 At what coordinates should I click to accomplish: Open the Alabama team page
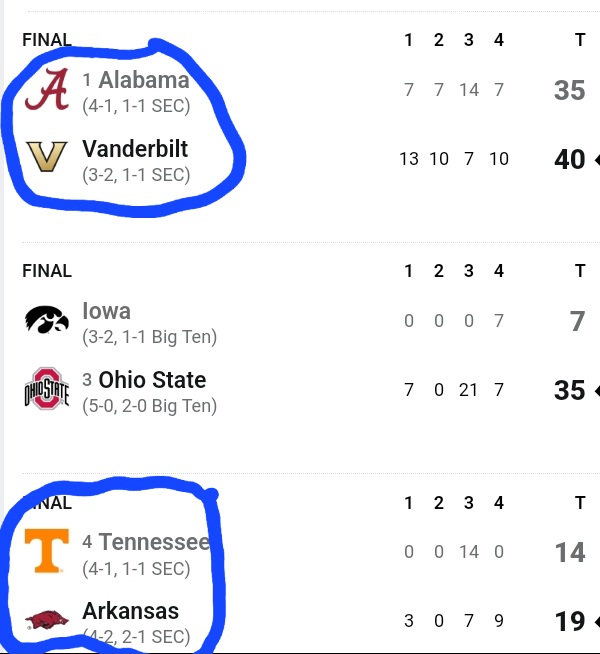tap(143, 80)
